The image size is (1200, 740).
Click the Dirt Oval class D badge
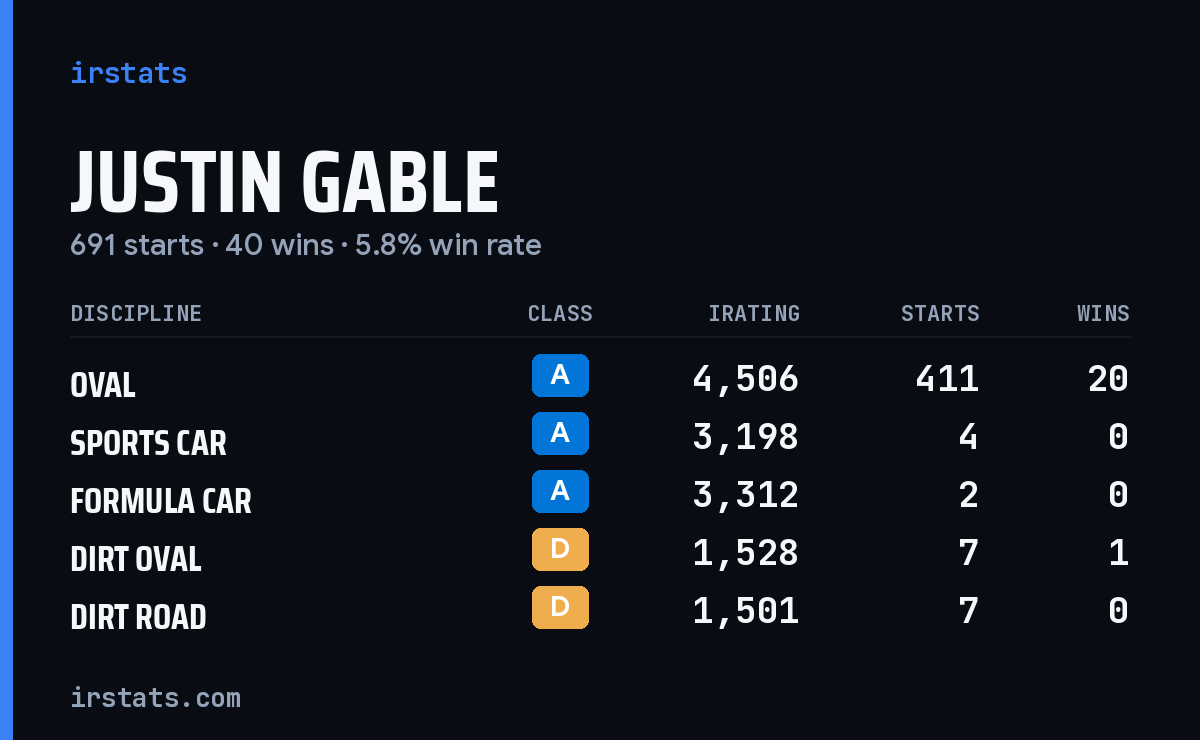point(560,549)
